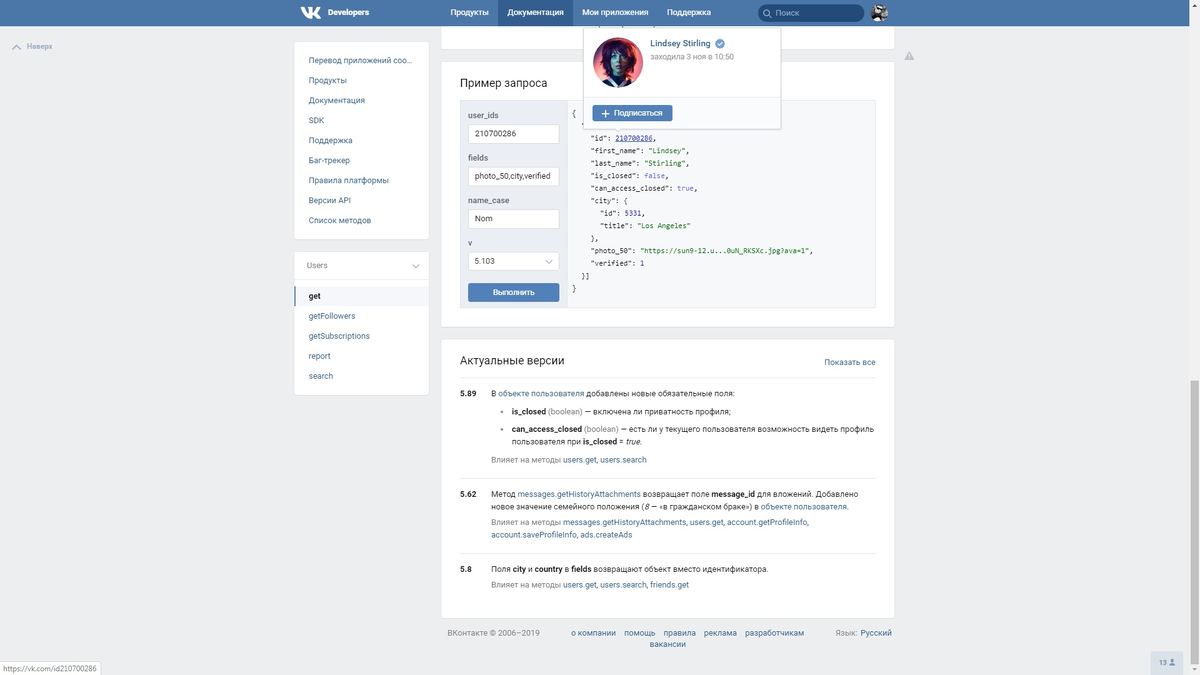
Task: Focus the fields input field
Action: (x=513, y=176)
